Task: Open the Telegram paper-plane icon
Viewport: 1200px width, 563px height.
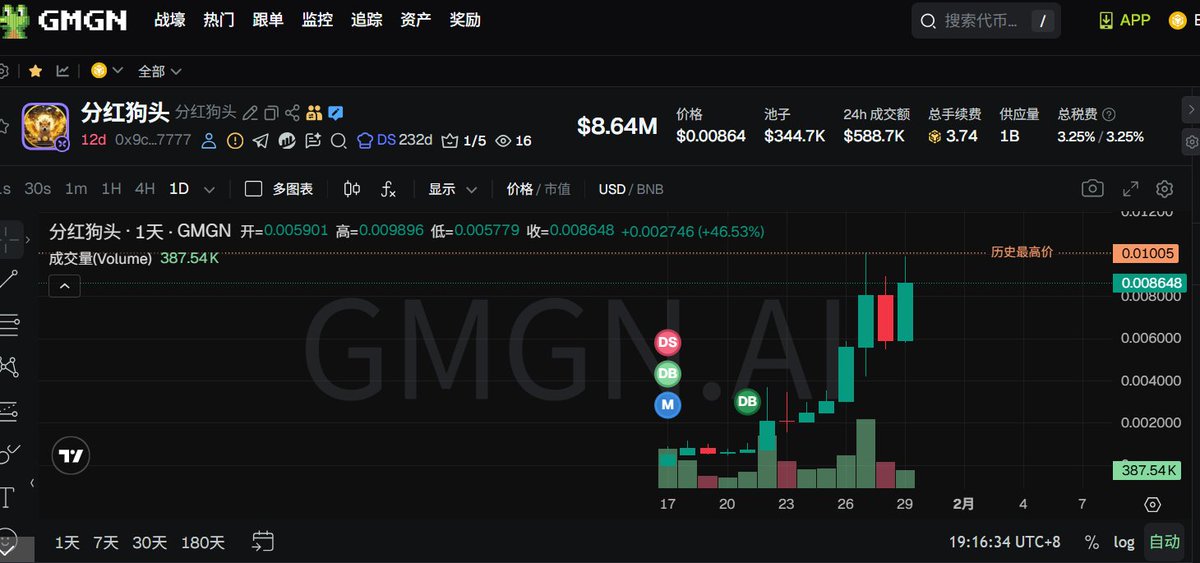Action: point(261,141)
